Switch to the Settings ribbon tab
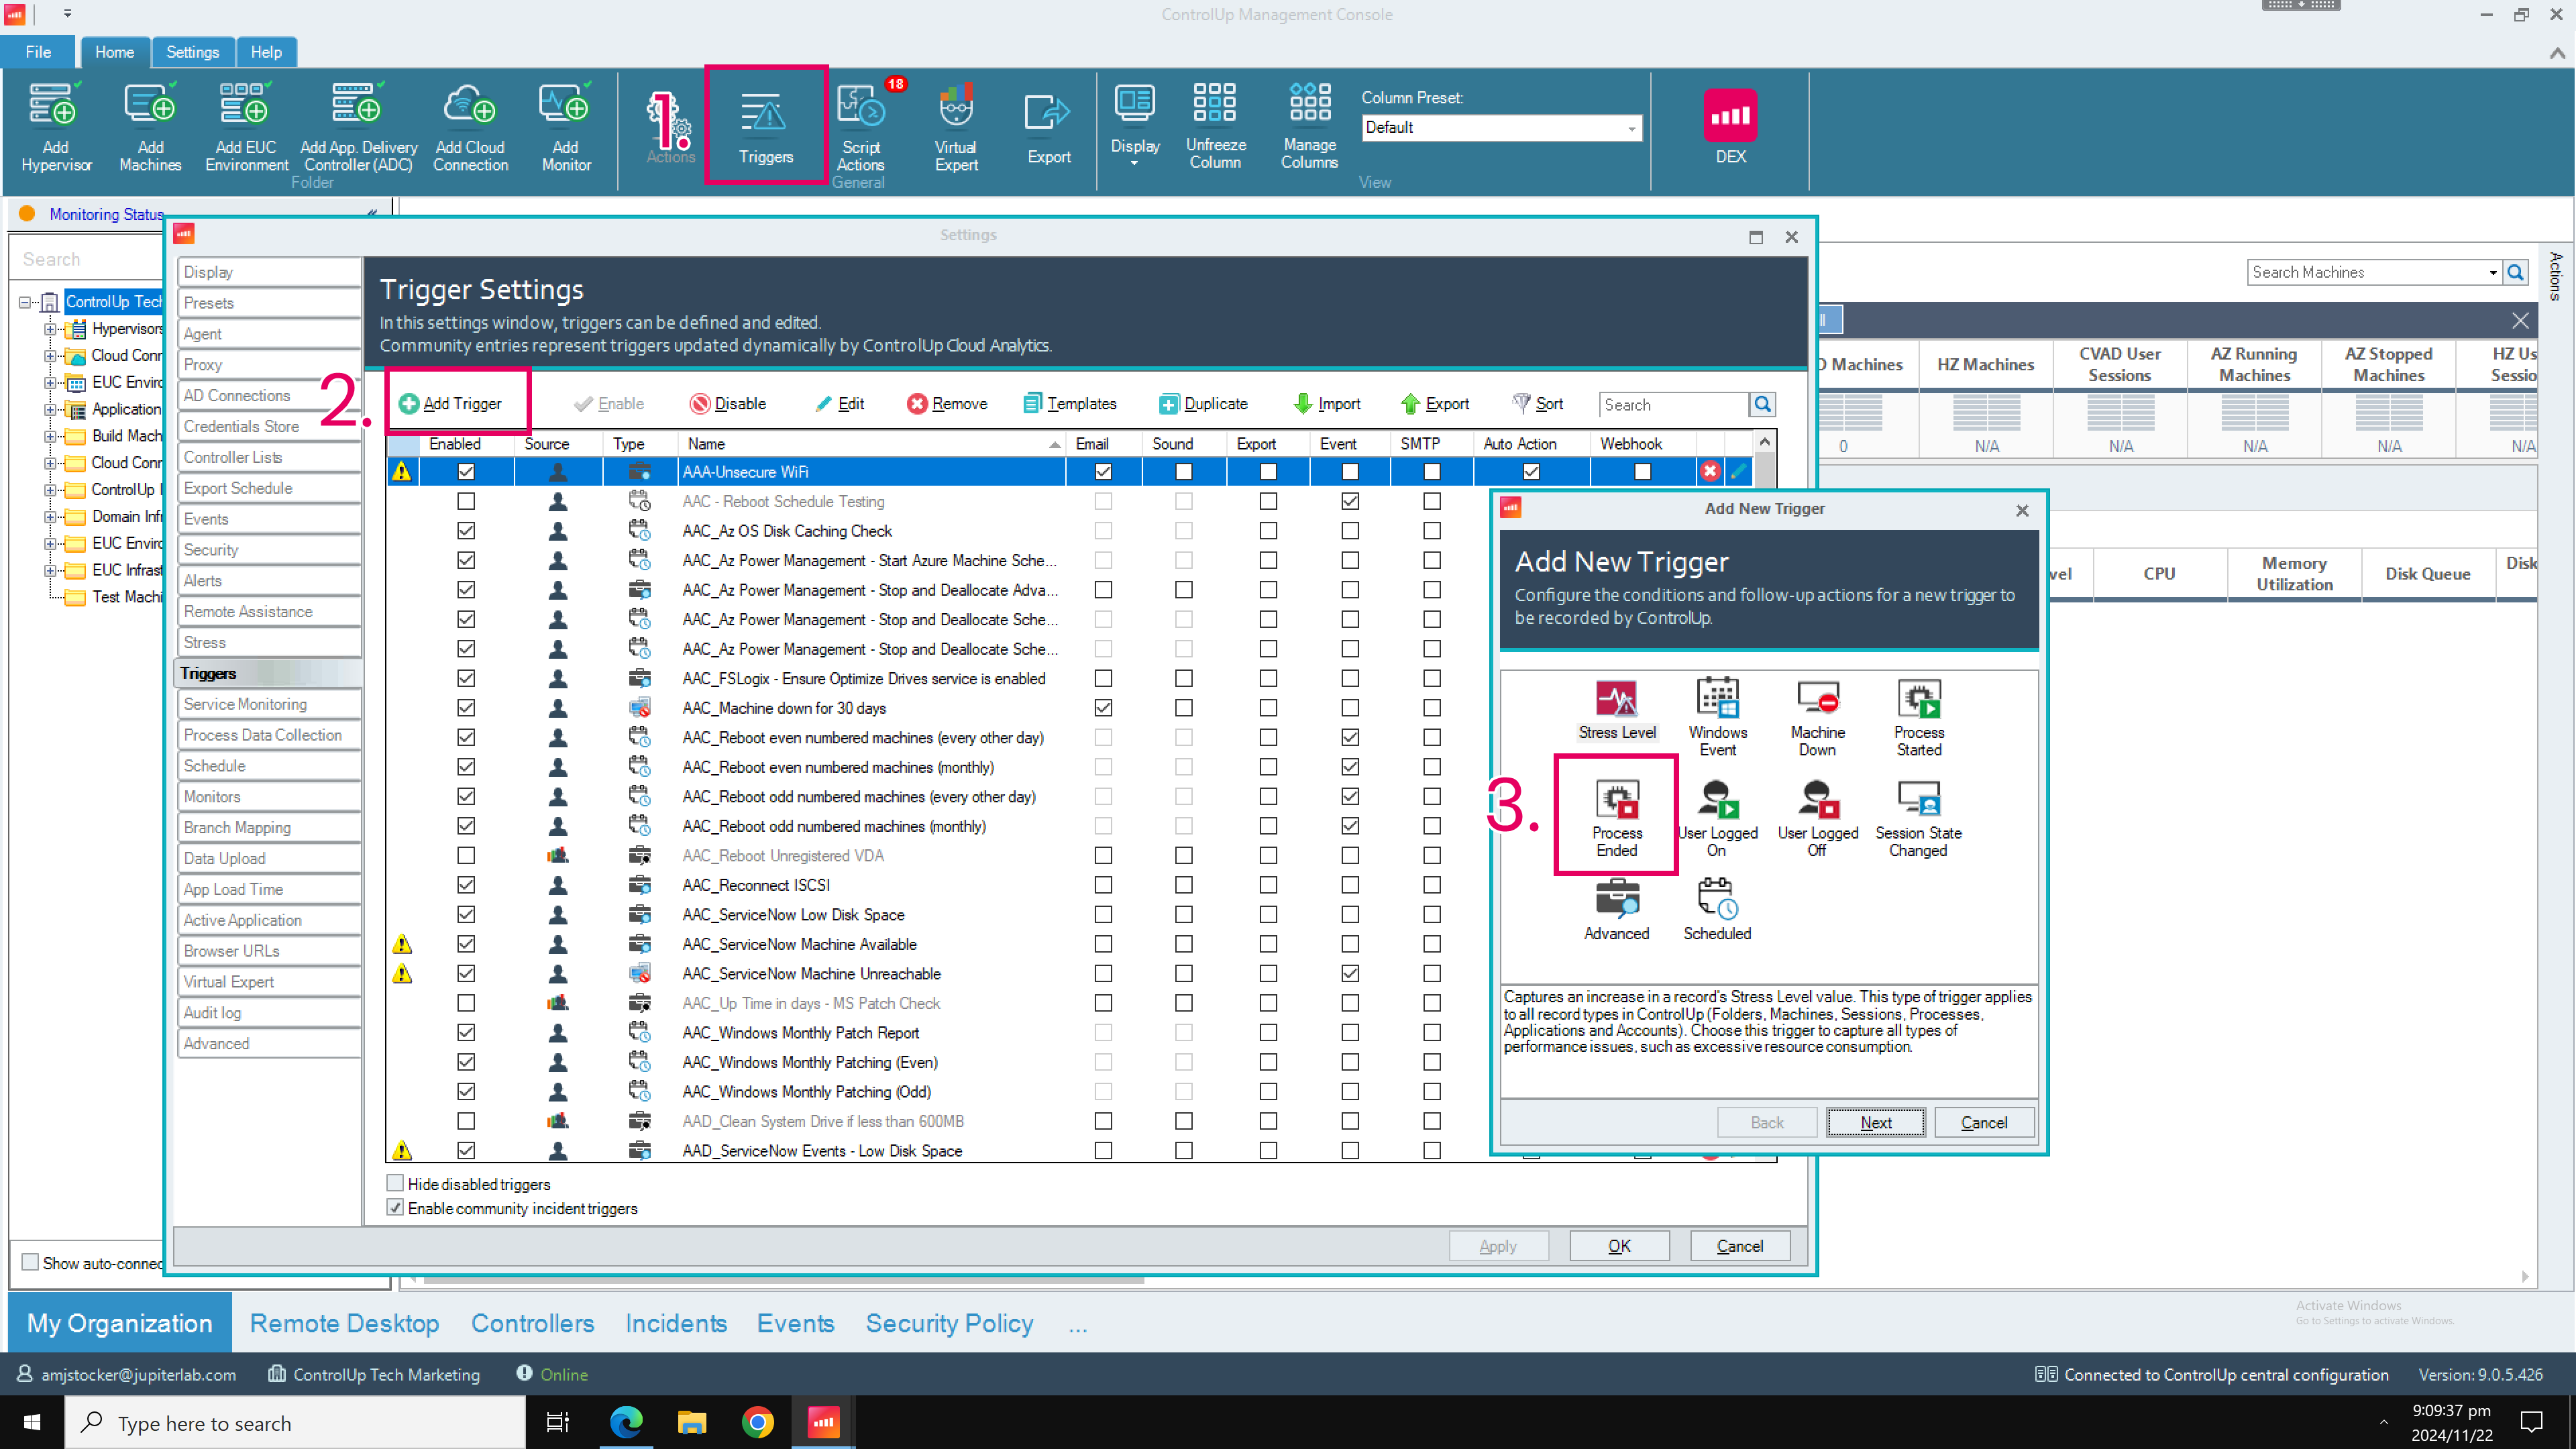Image resolution: width=2576 pixels, height=1449 pixels. [x=192, y=52]
